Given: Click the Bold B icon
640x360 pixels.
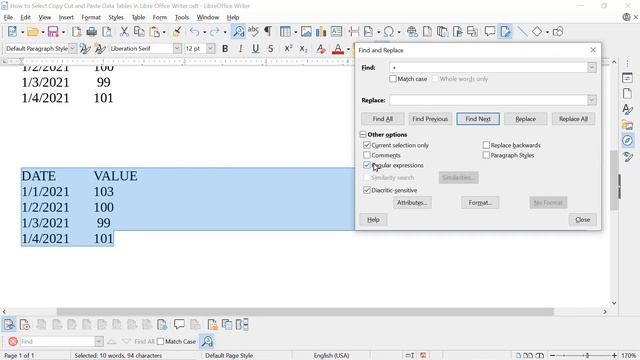Looking at the screenshot, I should [x=225, y=49].
